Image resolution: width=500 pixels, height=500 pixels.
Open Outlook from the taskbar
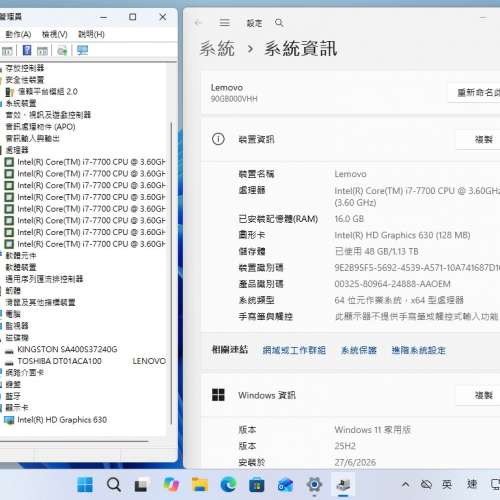coord(285,485)
